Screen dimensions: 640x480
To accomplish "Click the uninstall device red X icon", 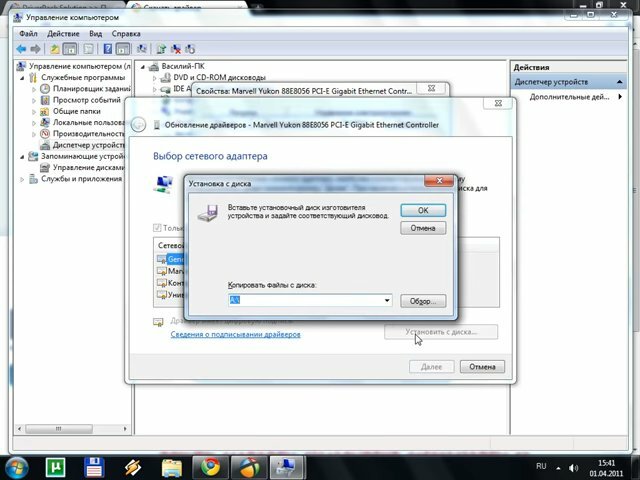I will point(176,49).
